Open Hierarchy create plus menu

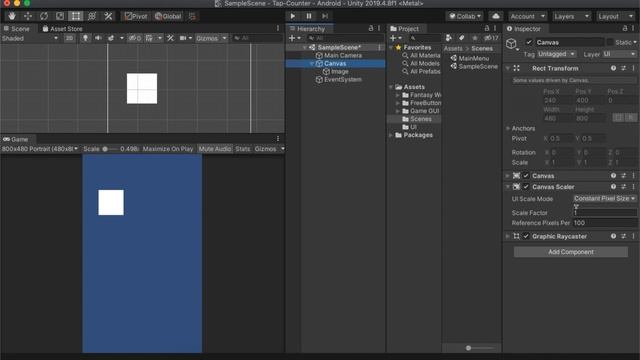click(x=294, y=38)
